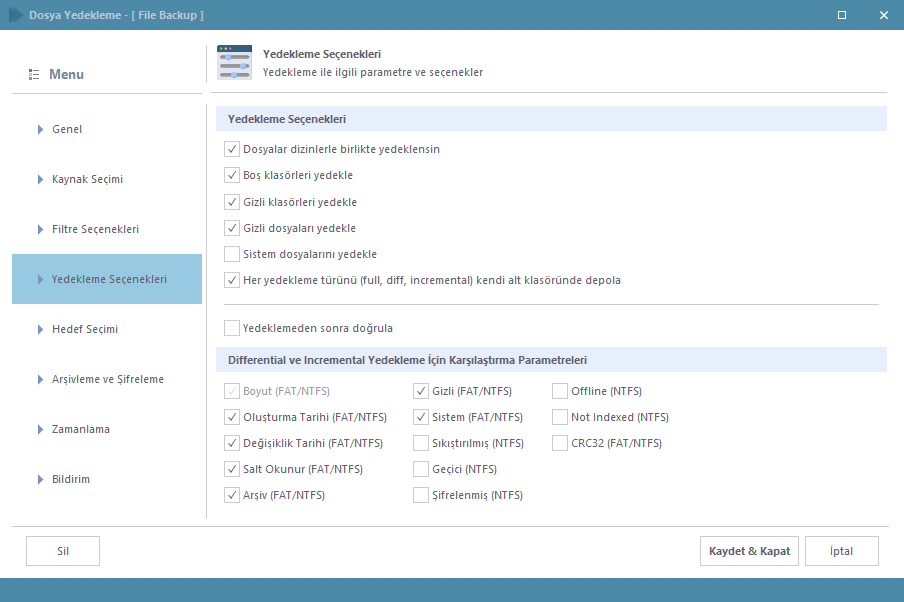This screenshot has width=904, height=602.
Task: Enable CRC32 (FAT/NTFS) comparison checkbox
Action: tap(560, 443)
